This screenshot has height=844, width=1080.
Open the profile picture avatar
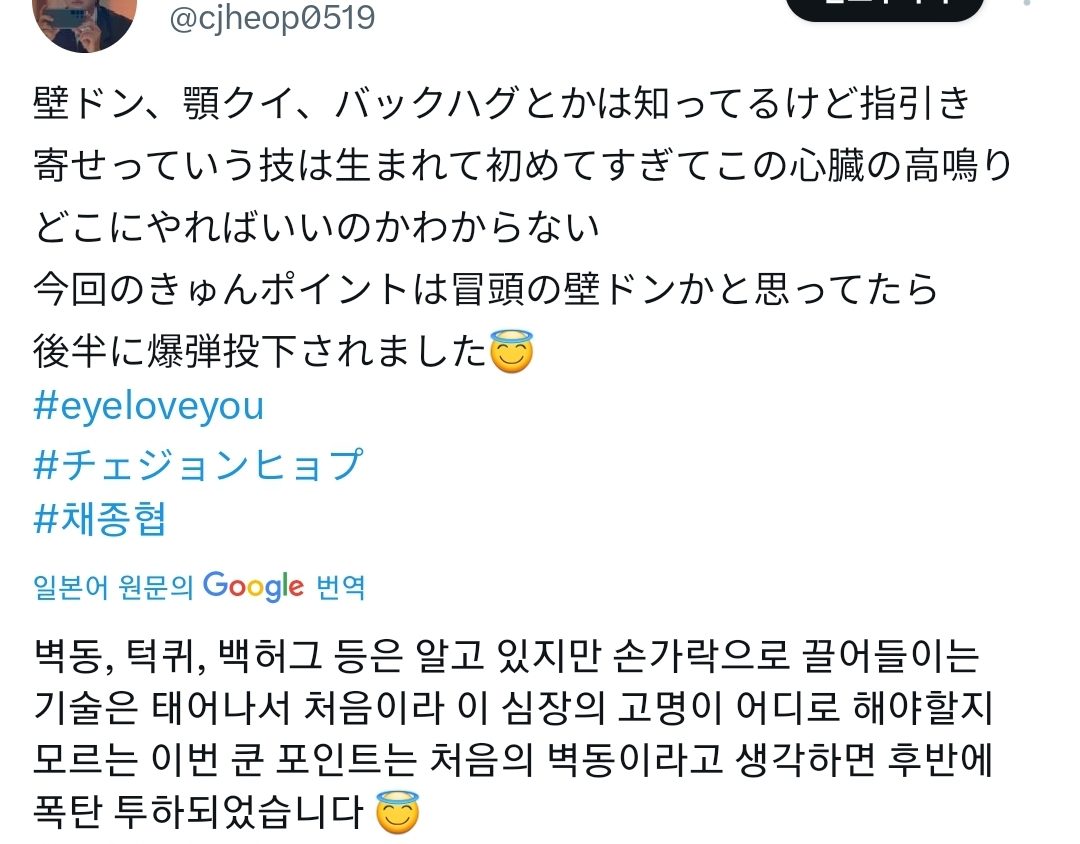tap(85, 22)
